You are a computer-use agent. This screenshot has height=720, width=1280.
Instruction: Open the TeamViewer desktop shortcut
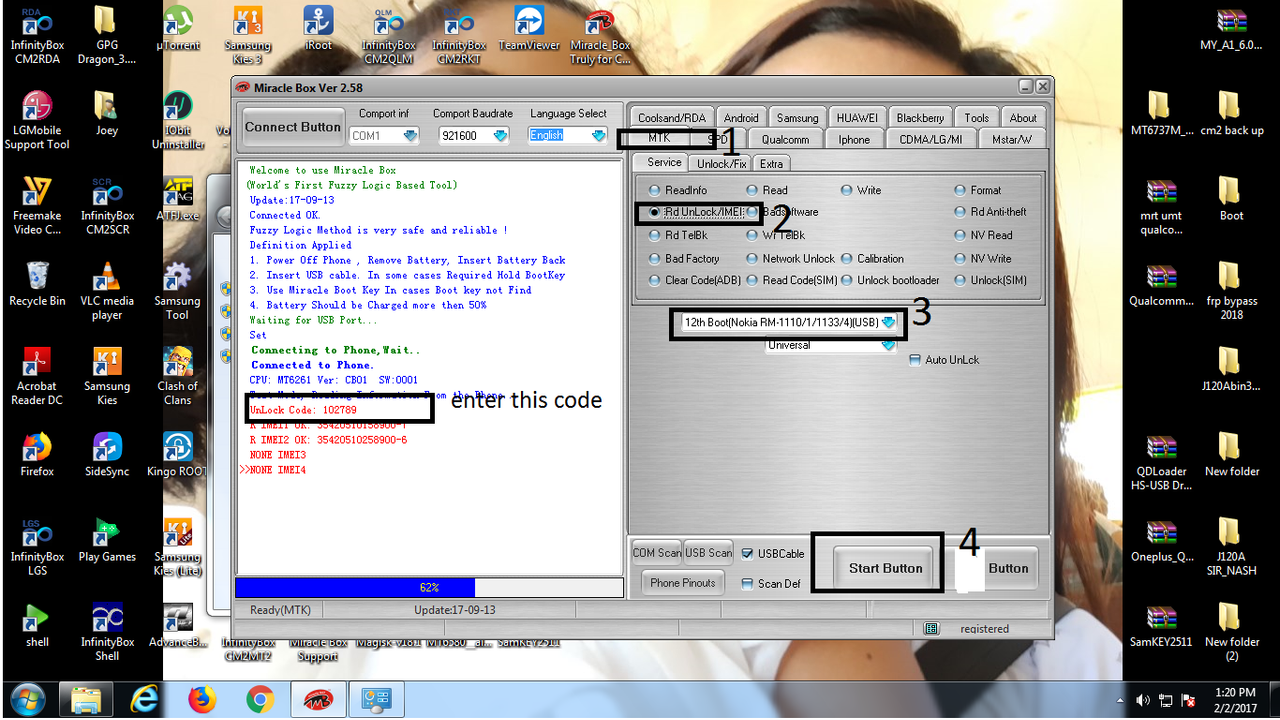point(529,28)
